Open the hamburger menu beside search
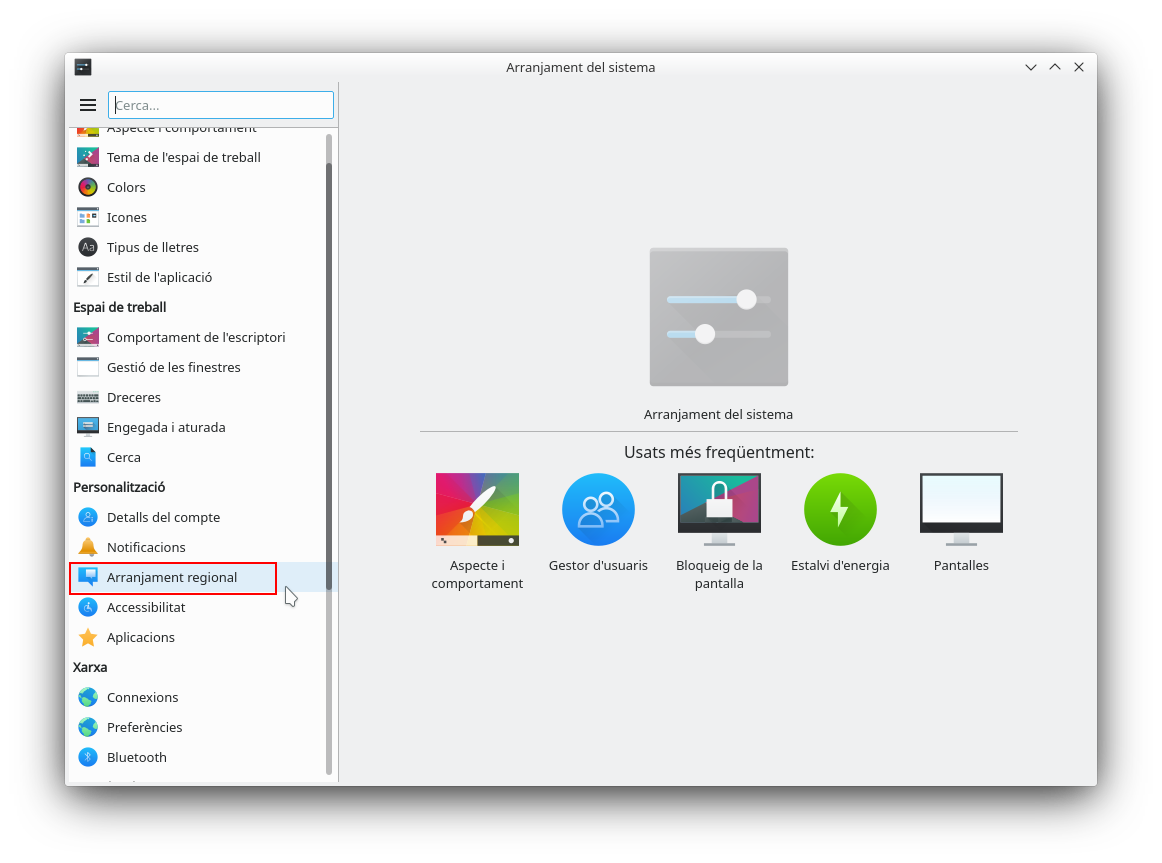The height and width of the screenshot is (863, 1162). pyautogui.click(x=88, y=105)
